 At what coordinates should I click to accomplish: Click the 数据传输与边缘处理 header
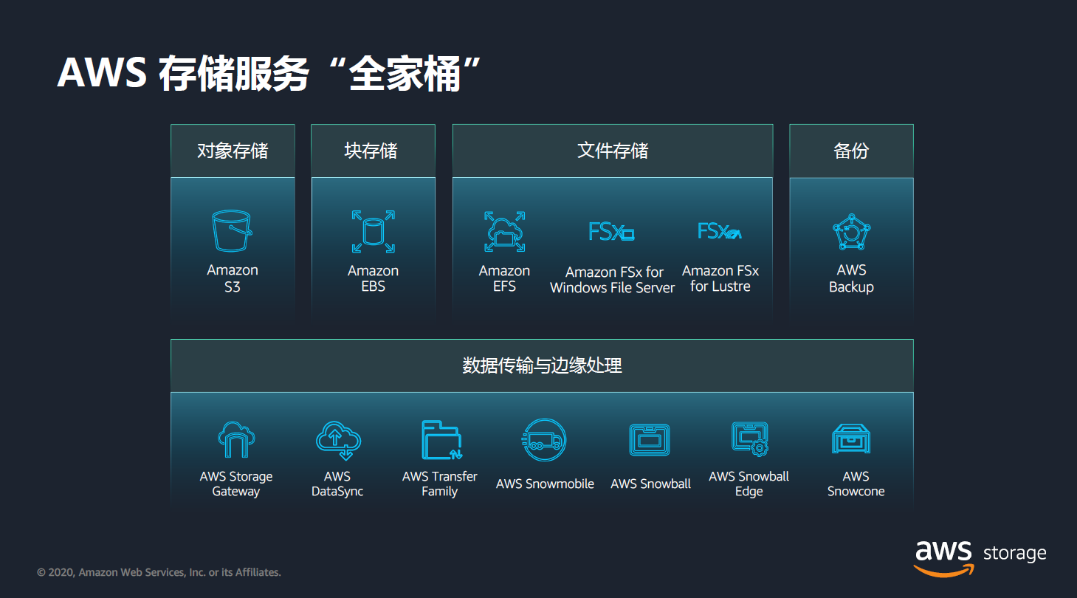[x=542, y=366]
